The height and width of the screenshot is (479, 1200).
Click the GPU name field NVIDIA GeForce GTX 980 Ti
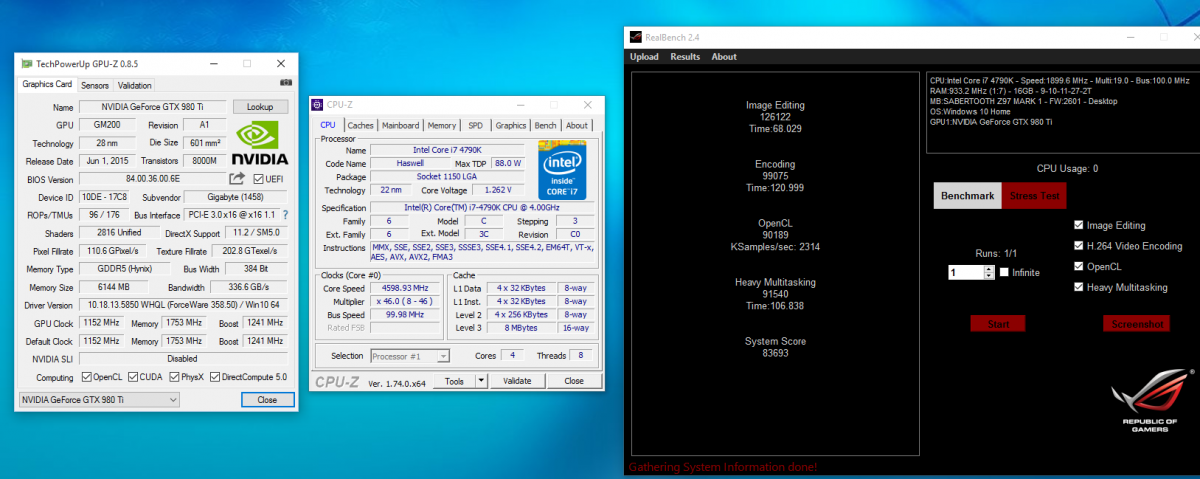(151, 107)
